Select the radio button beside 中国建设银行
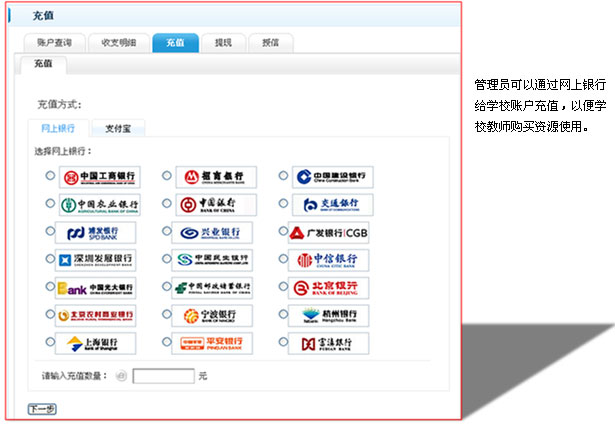The image size is (615, 425). [x=283, y=175]
